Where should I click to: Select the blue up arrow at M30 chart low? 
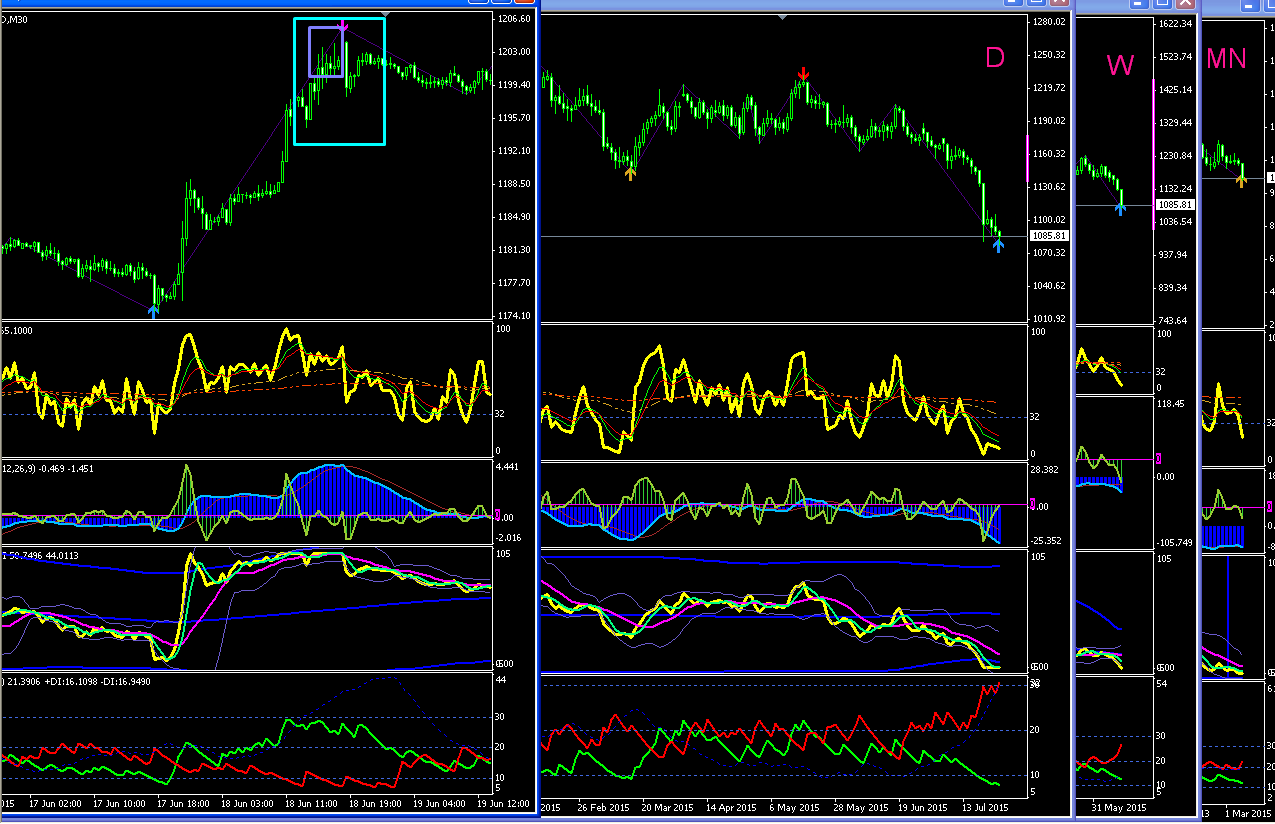click(153, 312)
